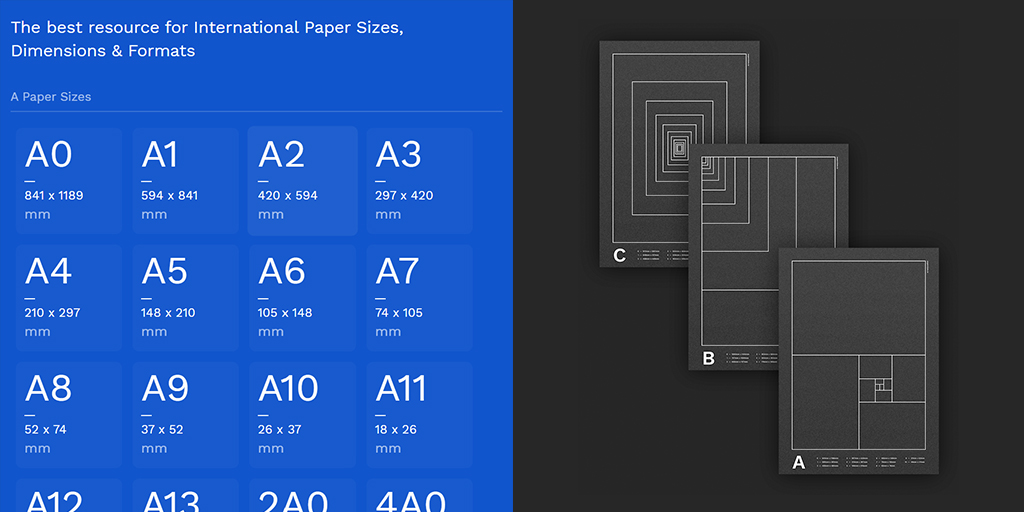Click the 4A0 paper size card

tap(419, 496)
